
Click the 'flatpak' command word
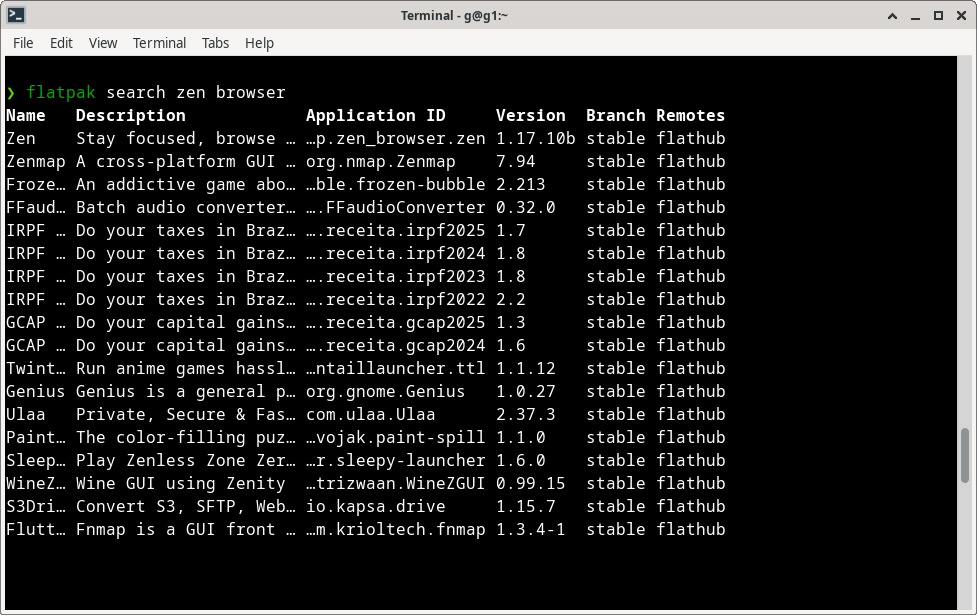(61, 92)
